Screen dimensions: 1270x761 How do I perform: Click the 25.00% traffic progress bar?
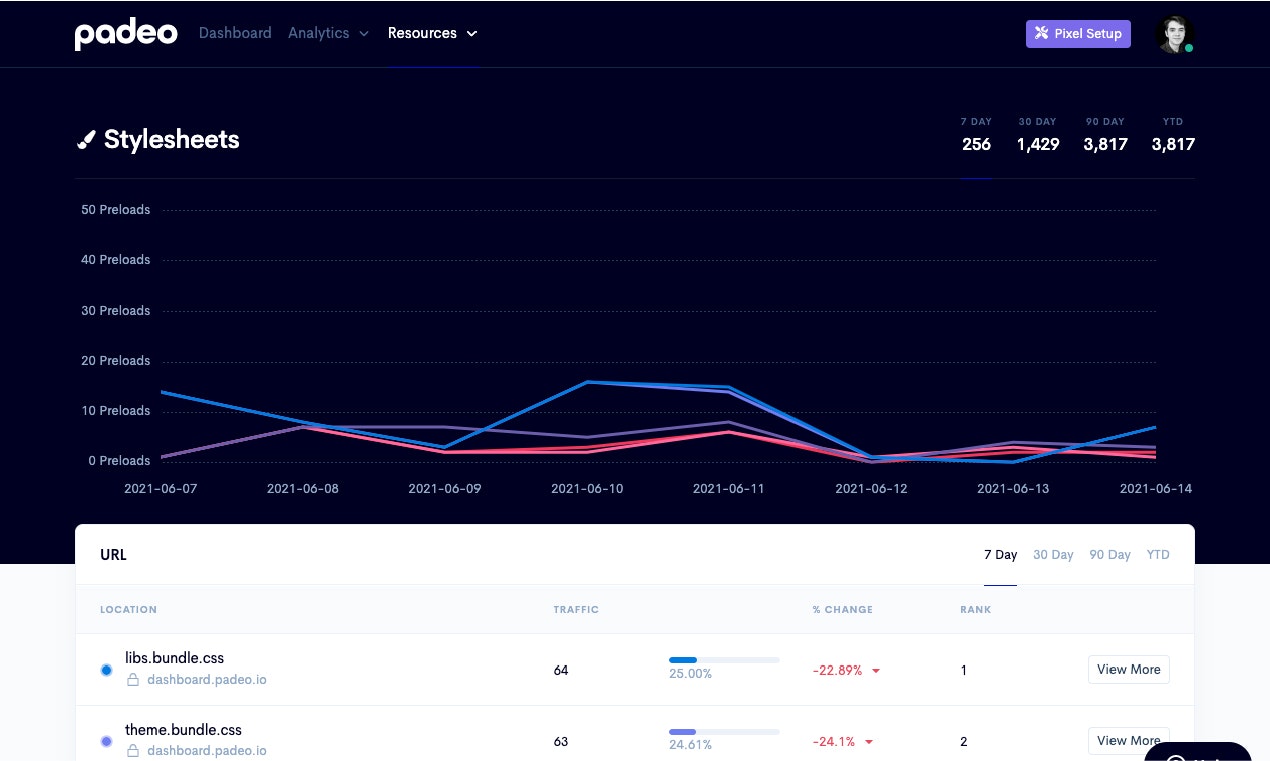pos(724,660)
